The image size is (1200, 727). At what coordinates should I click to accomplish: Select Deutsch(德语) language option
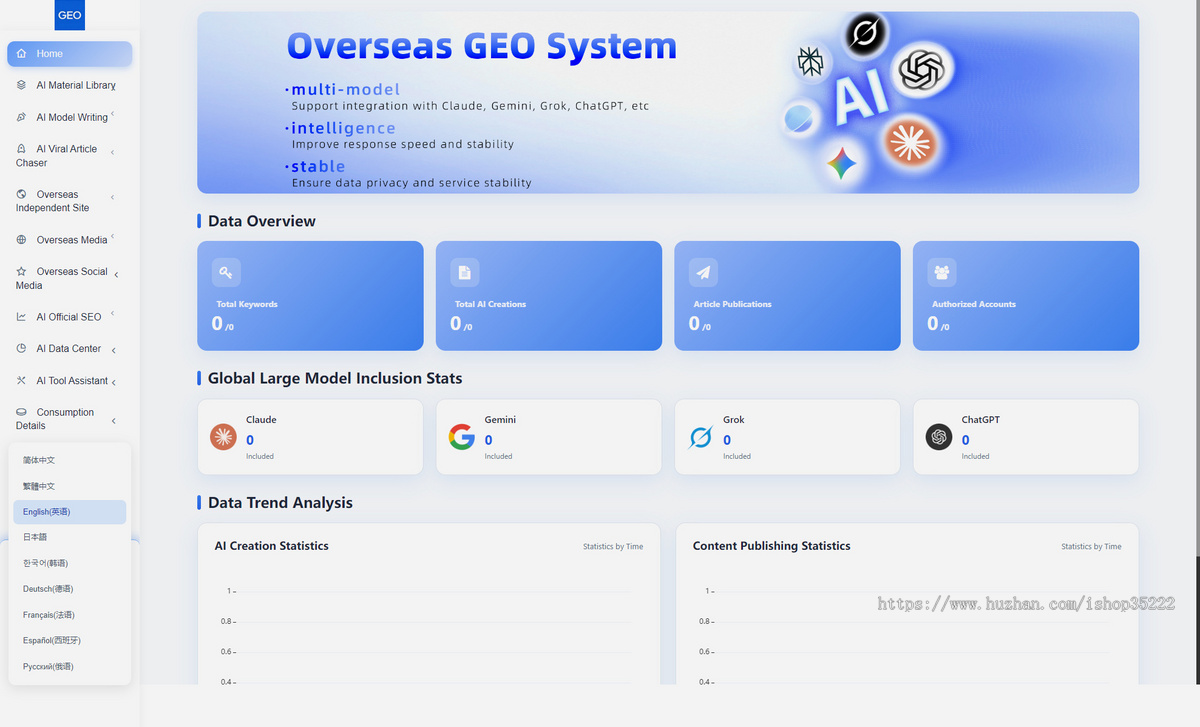(x=70, y=589)
